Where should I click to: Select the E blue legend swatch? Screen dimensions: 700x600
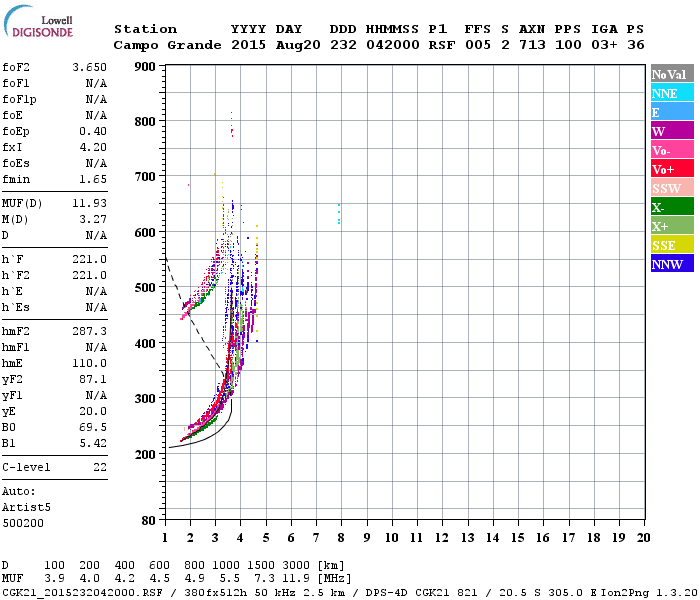[x=672, y=112]
